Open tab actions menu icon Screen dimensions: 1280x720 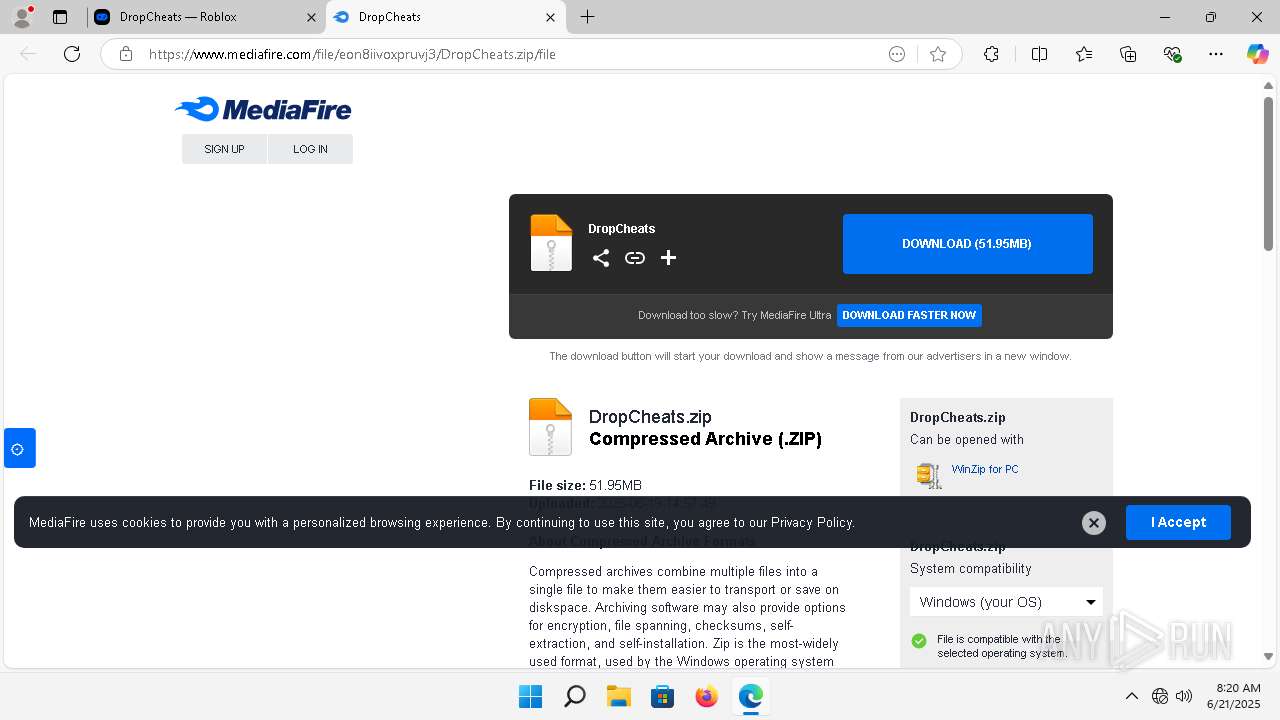(60, 17)
